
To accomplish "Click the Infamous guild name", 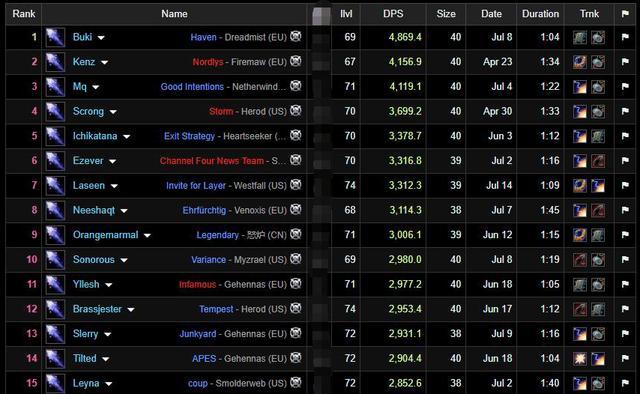I will click(197, 285).
